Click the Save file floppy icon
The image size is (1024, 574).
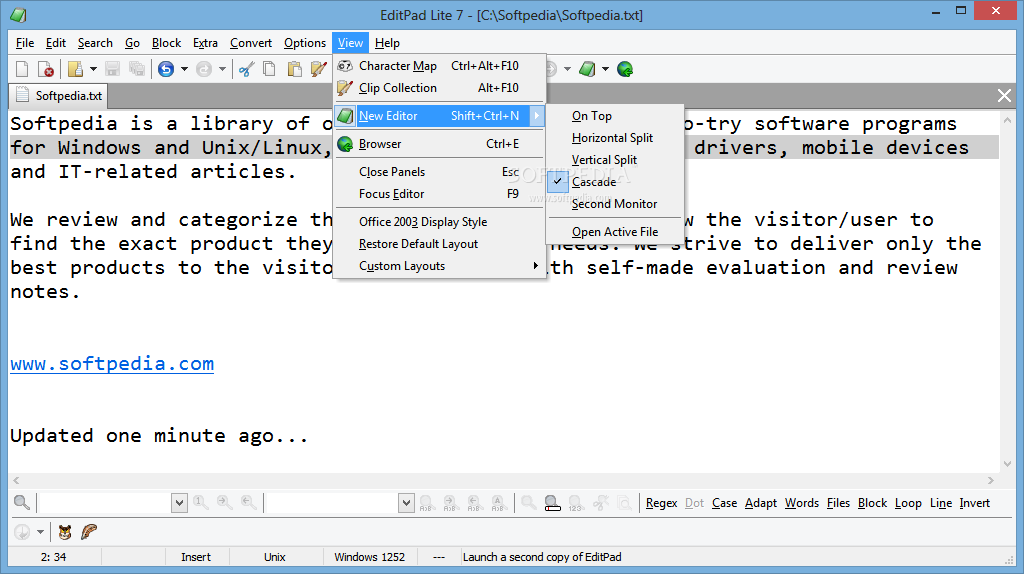112,69
